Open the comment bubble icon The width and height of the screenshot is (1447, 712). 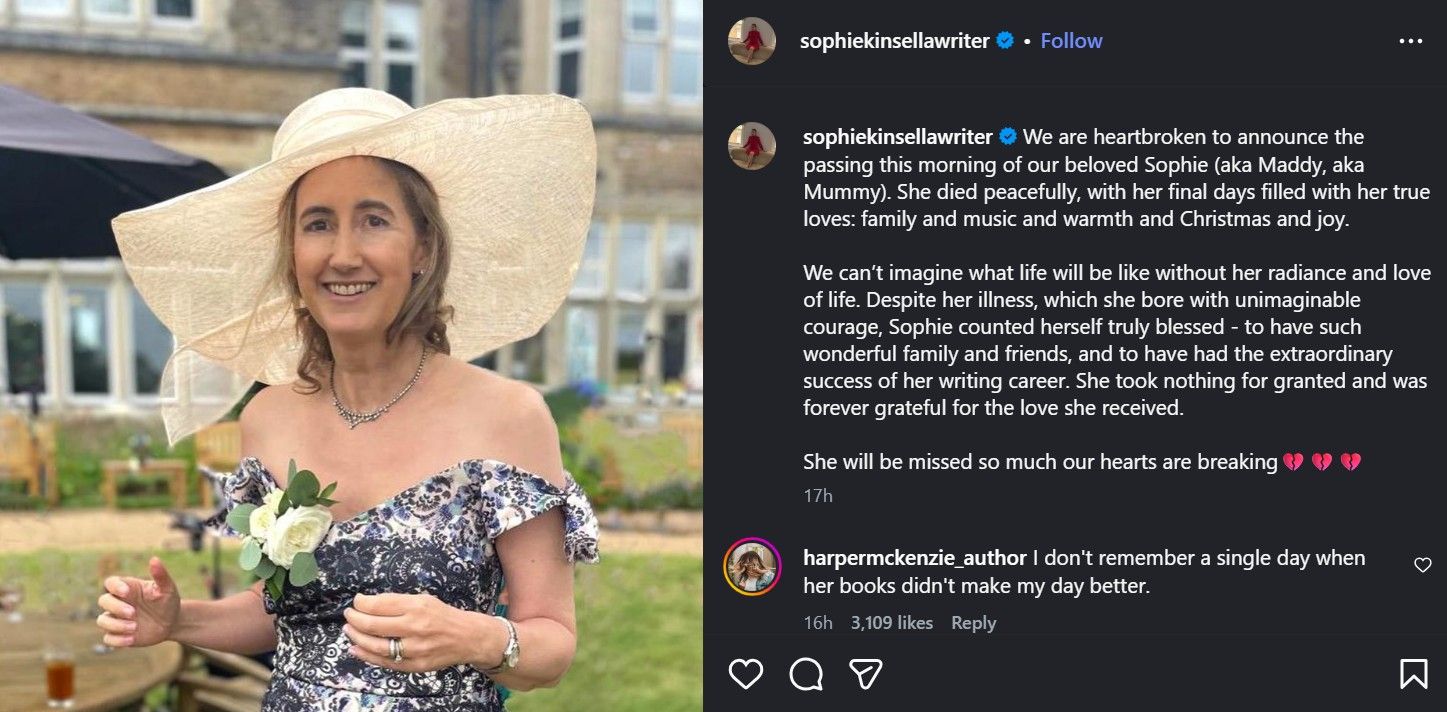point(806,673)
